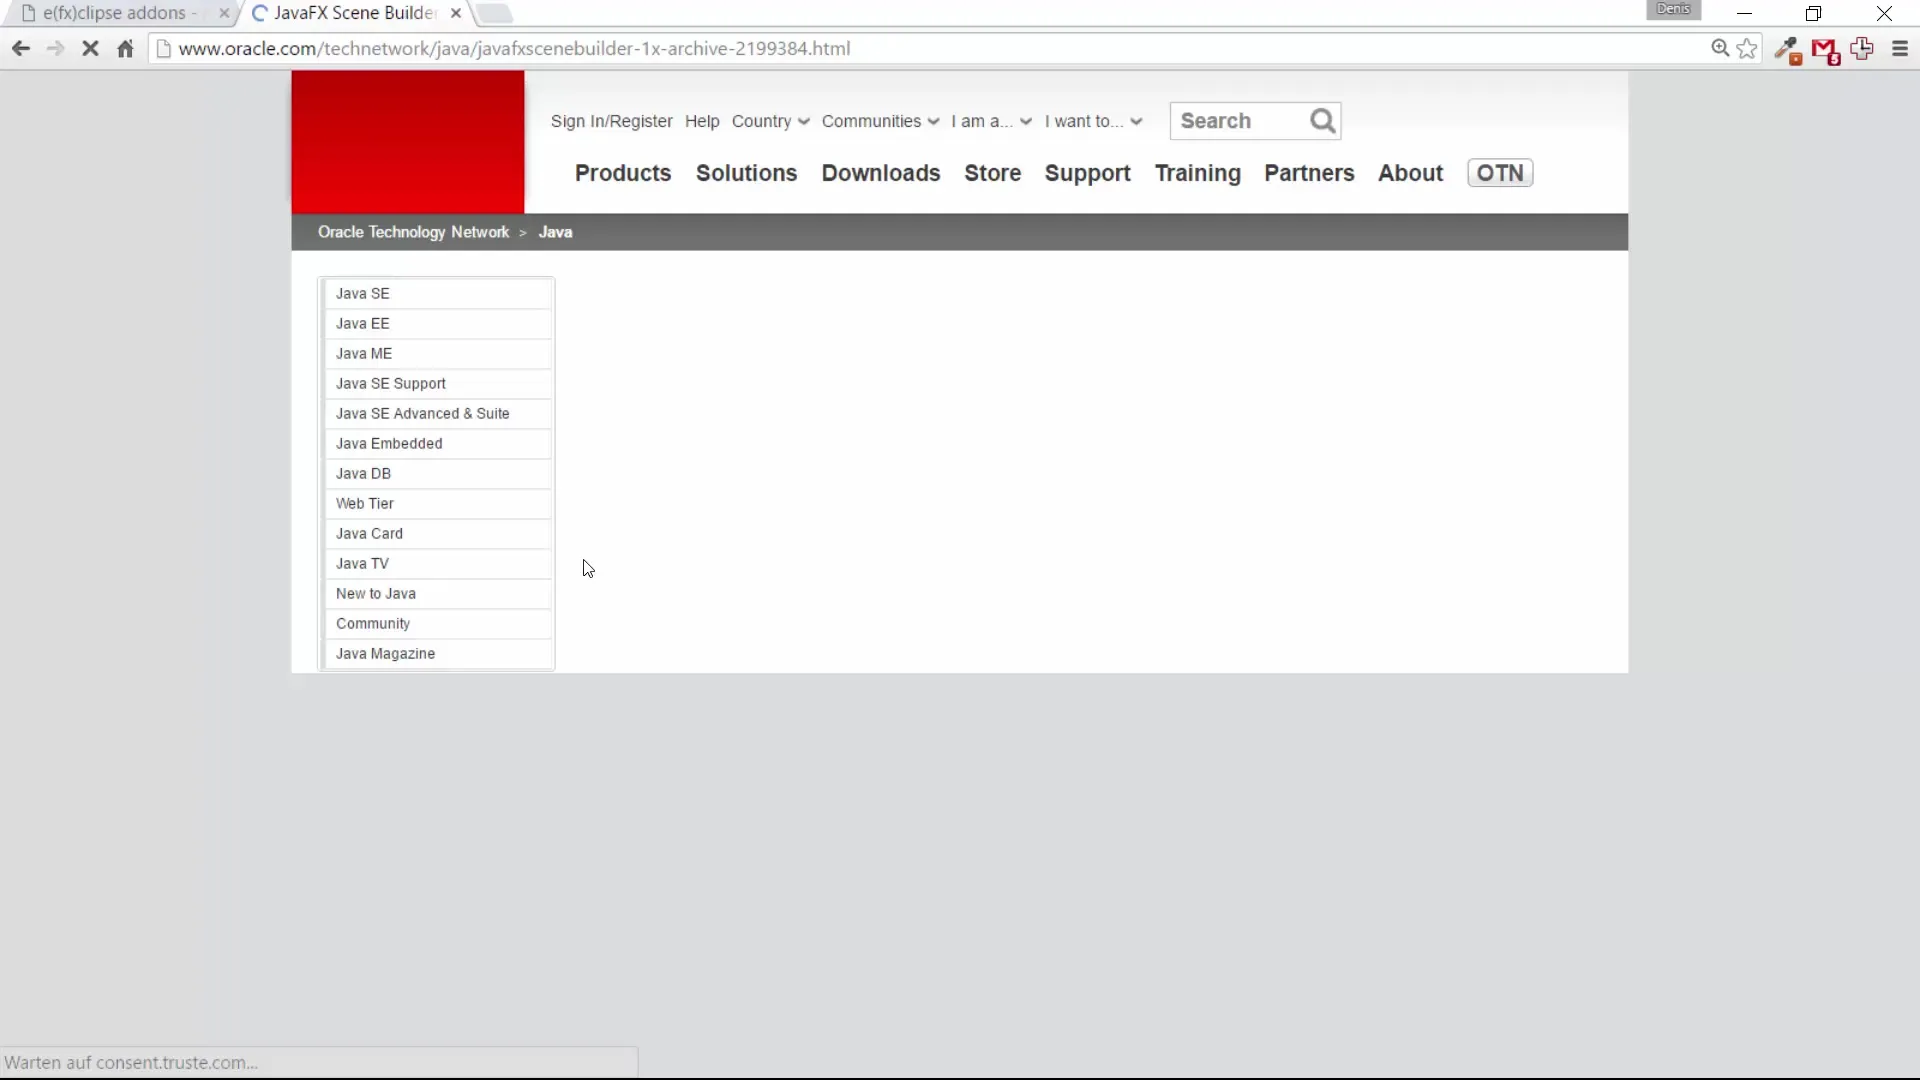
Task: Bookmark this page with the star icon
Action: [1747, 48]
